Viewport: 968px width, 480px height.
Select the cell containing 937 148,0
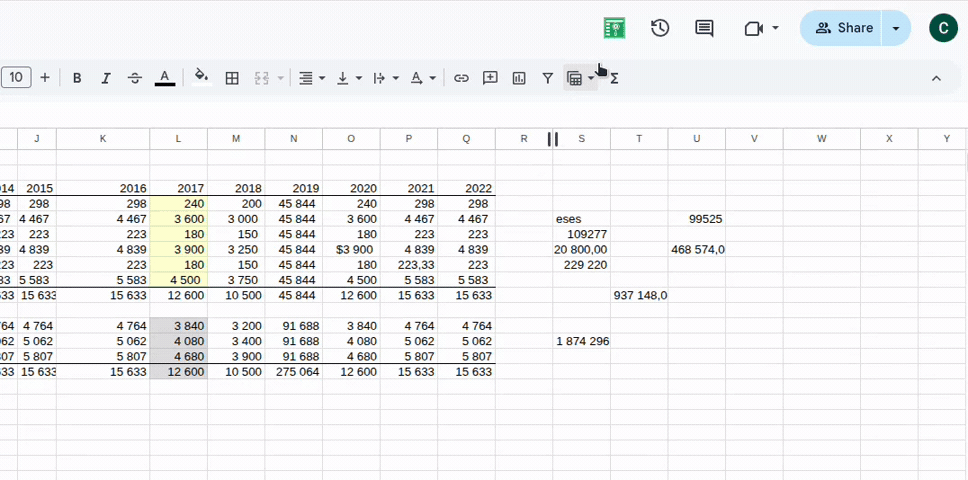(639, 296)
